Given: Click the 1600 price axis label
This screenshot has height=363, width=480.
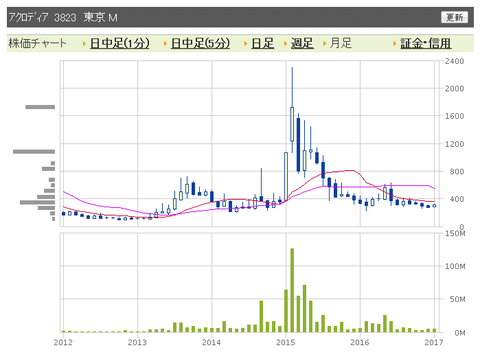Looking at the screenshot, I should [x=454, y=116].
